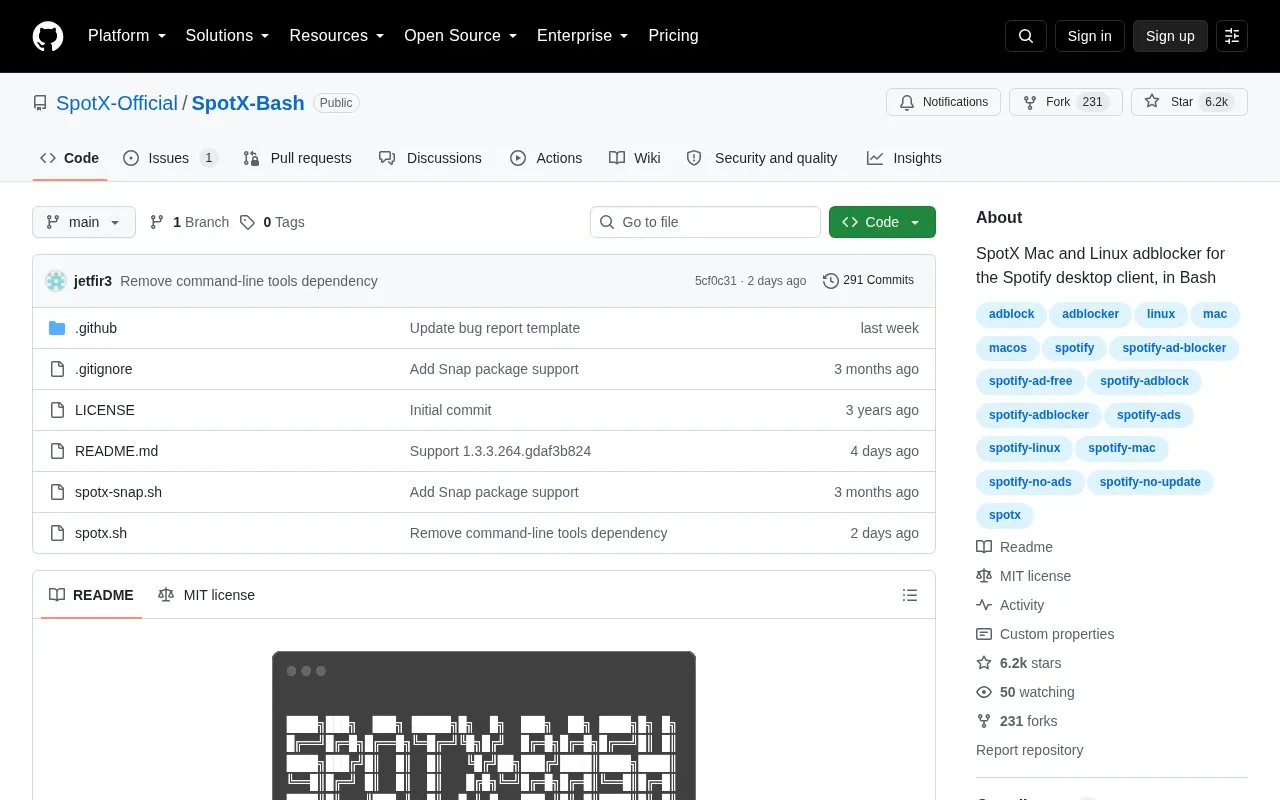Expand the Platform menu
The image size is (1280, 800).
click(x=127, y=36)
